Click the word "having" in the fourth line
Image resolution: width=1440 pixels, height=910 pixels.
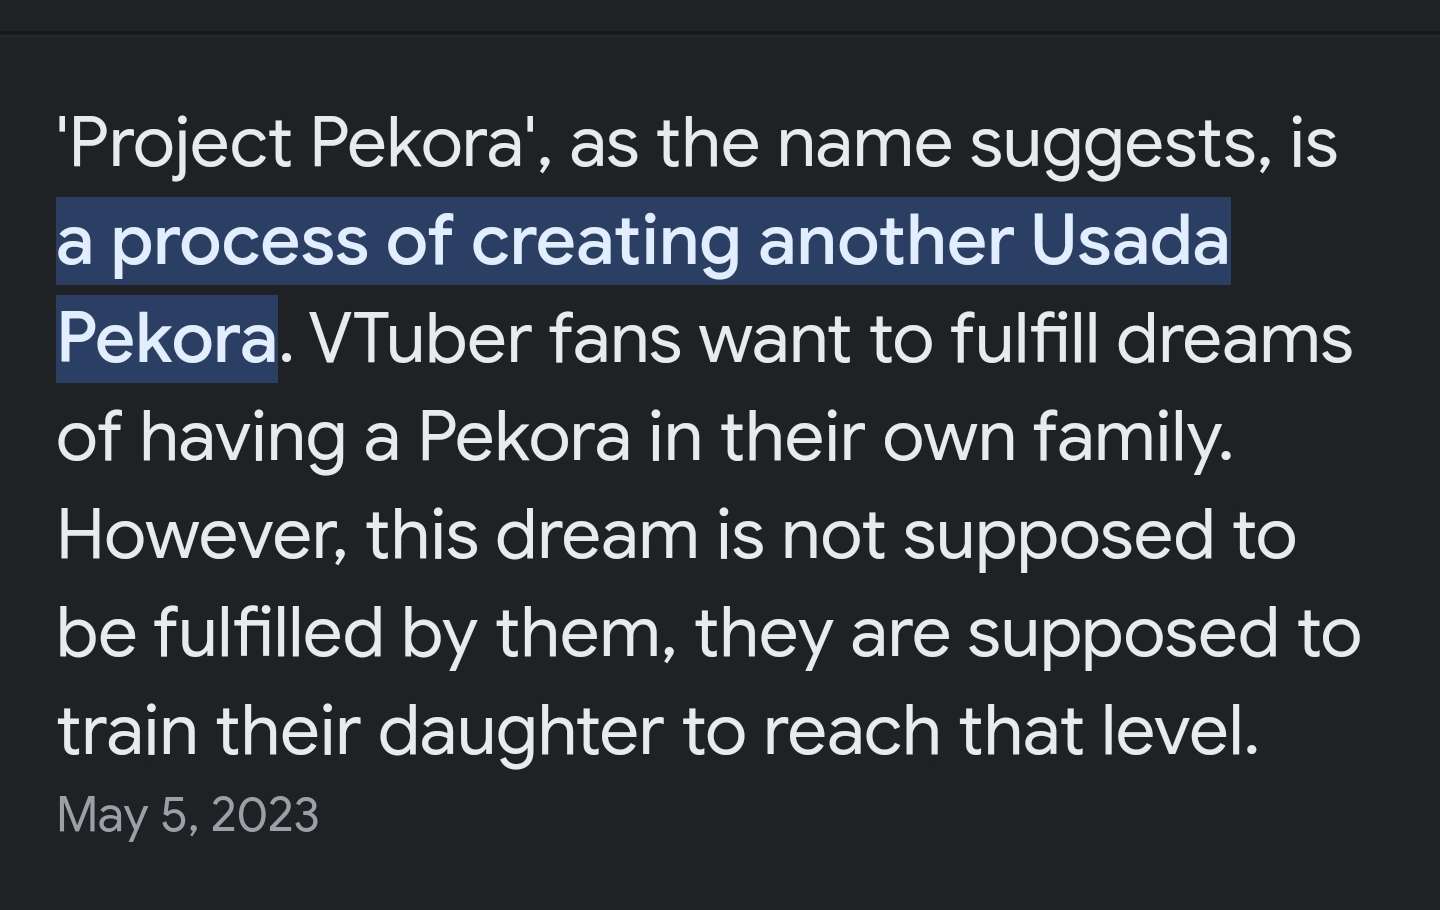coord(241,438)
